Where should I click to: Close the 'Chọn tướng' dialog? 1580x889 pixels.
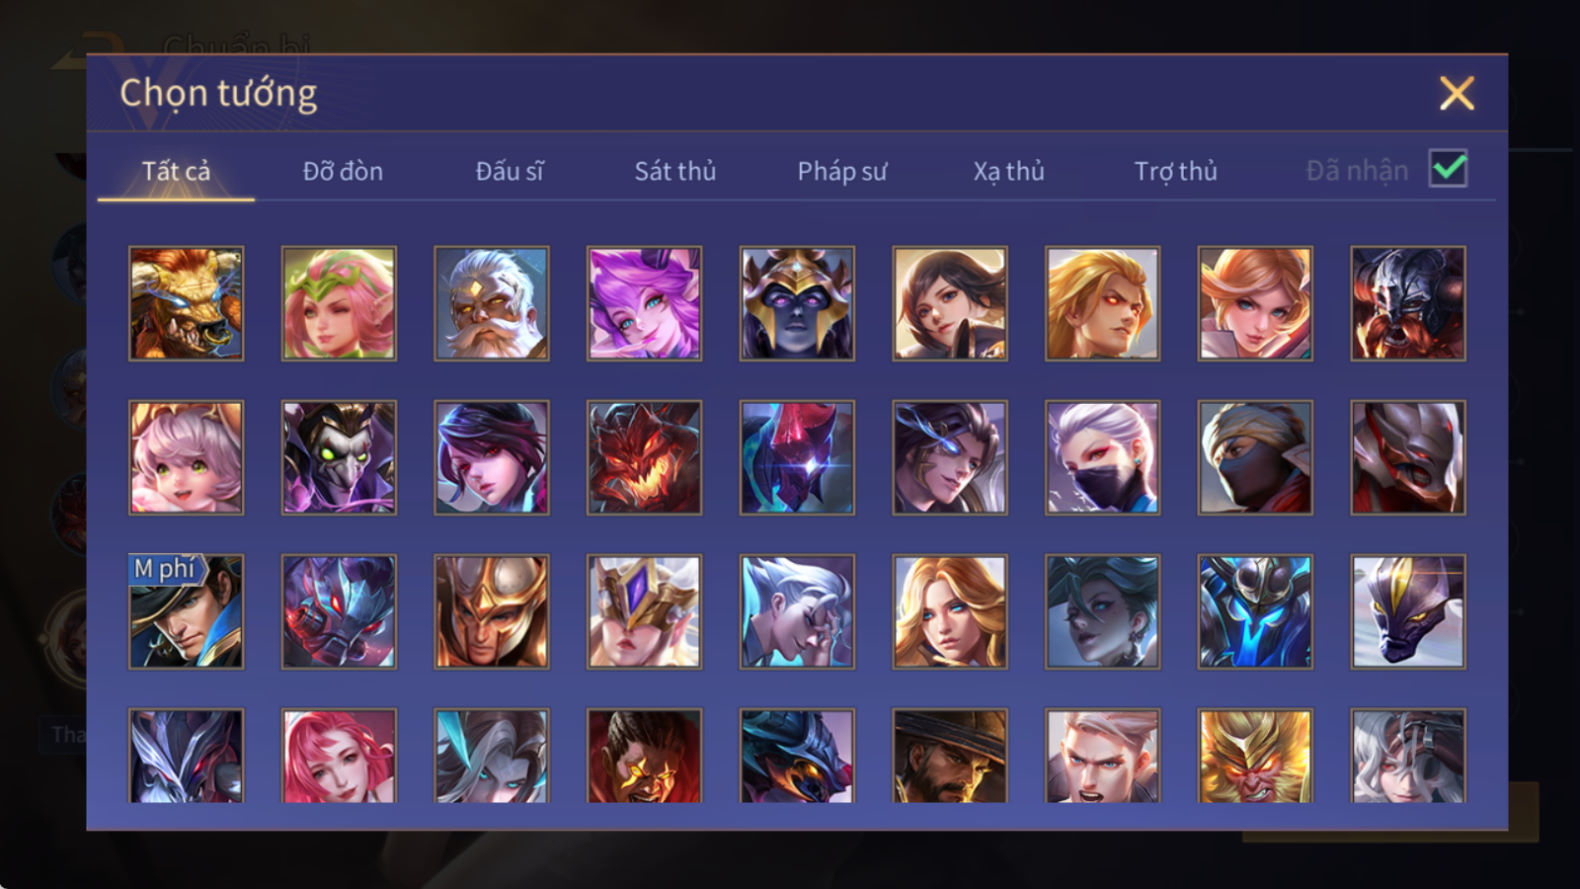click(x=1457, y=93)
